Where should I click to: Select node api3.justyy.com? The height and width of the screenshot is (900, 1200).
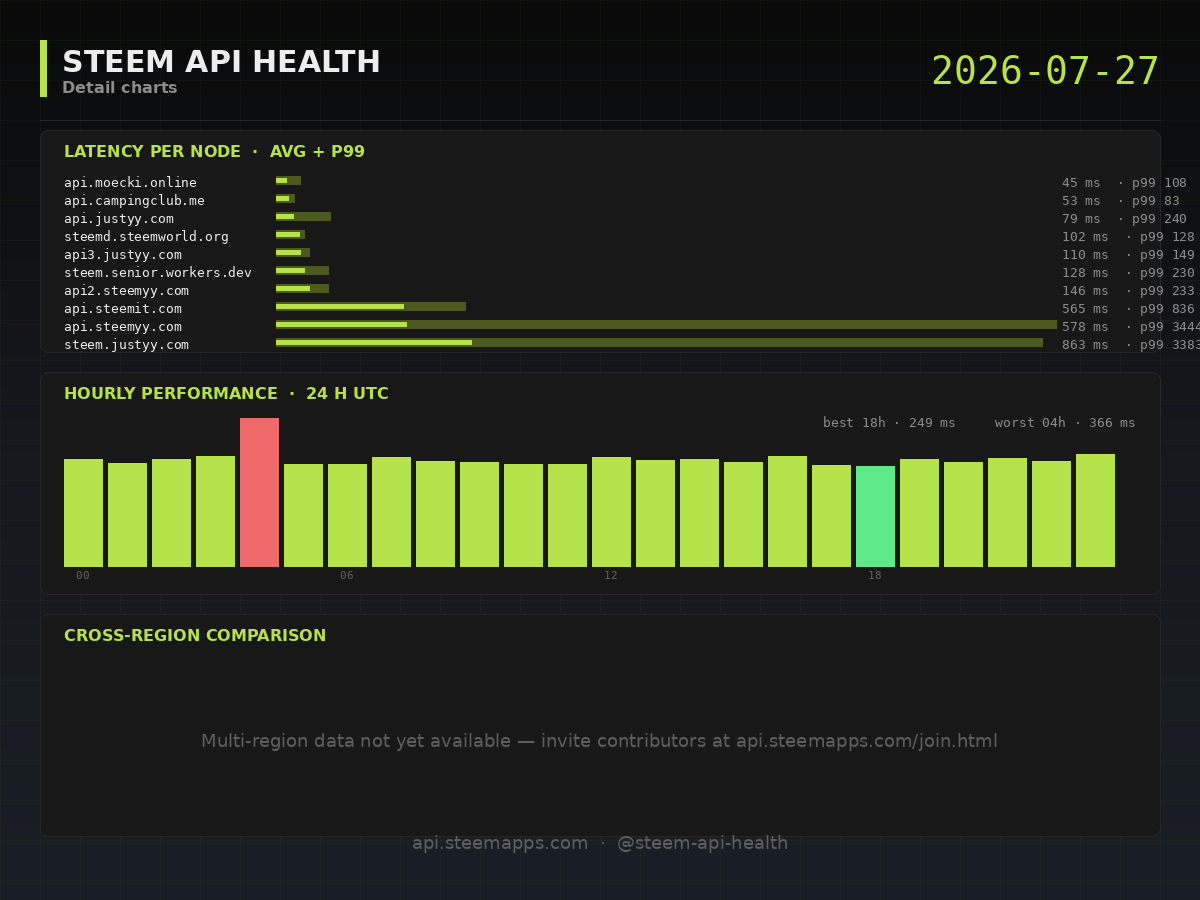tap(122, 254)
